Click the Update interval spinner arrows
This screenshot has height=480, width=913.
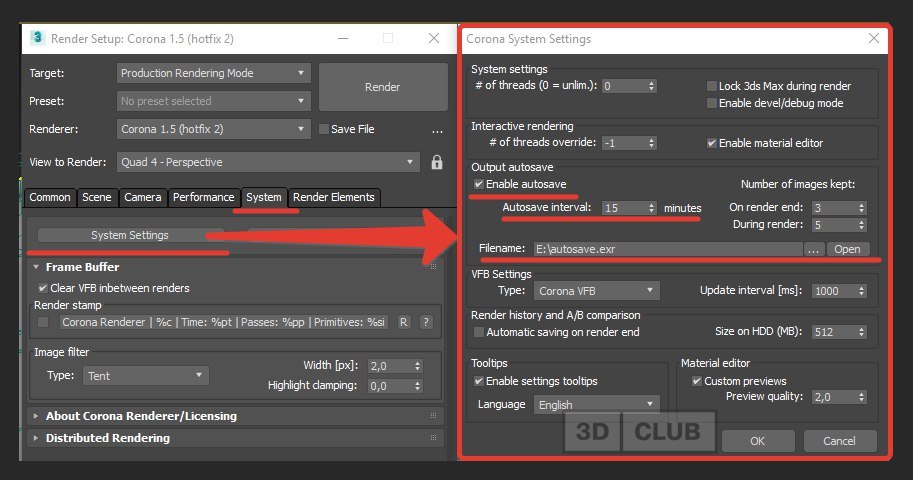[861, 291]
